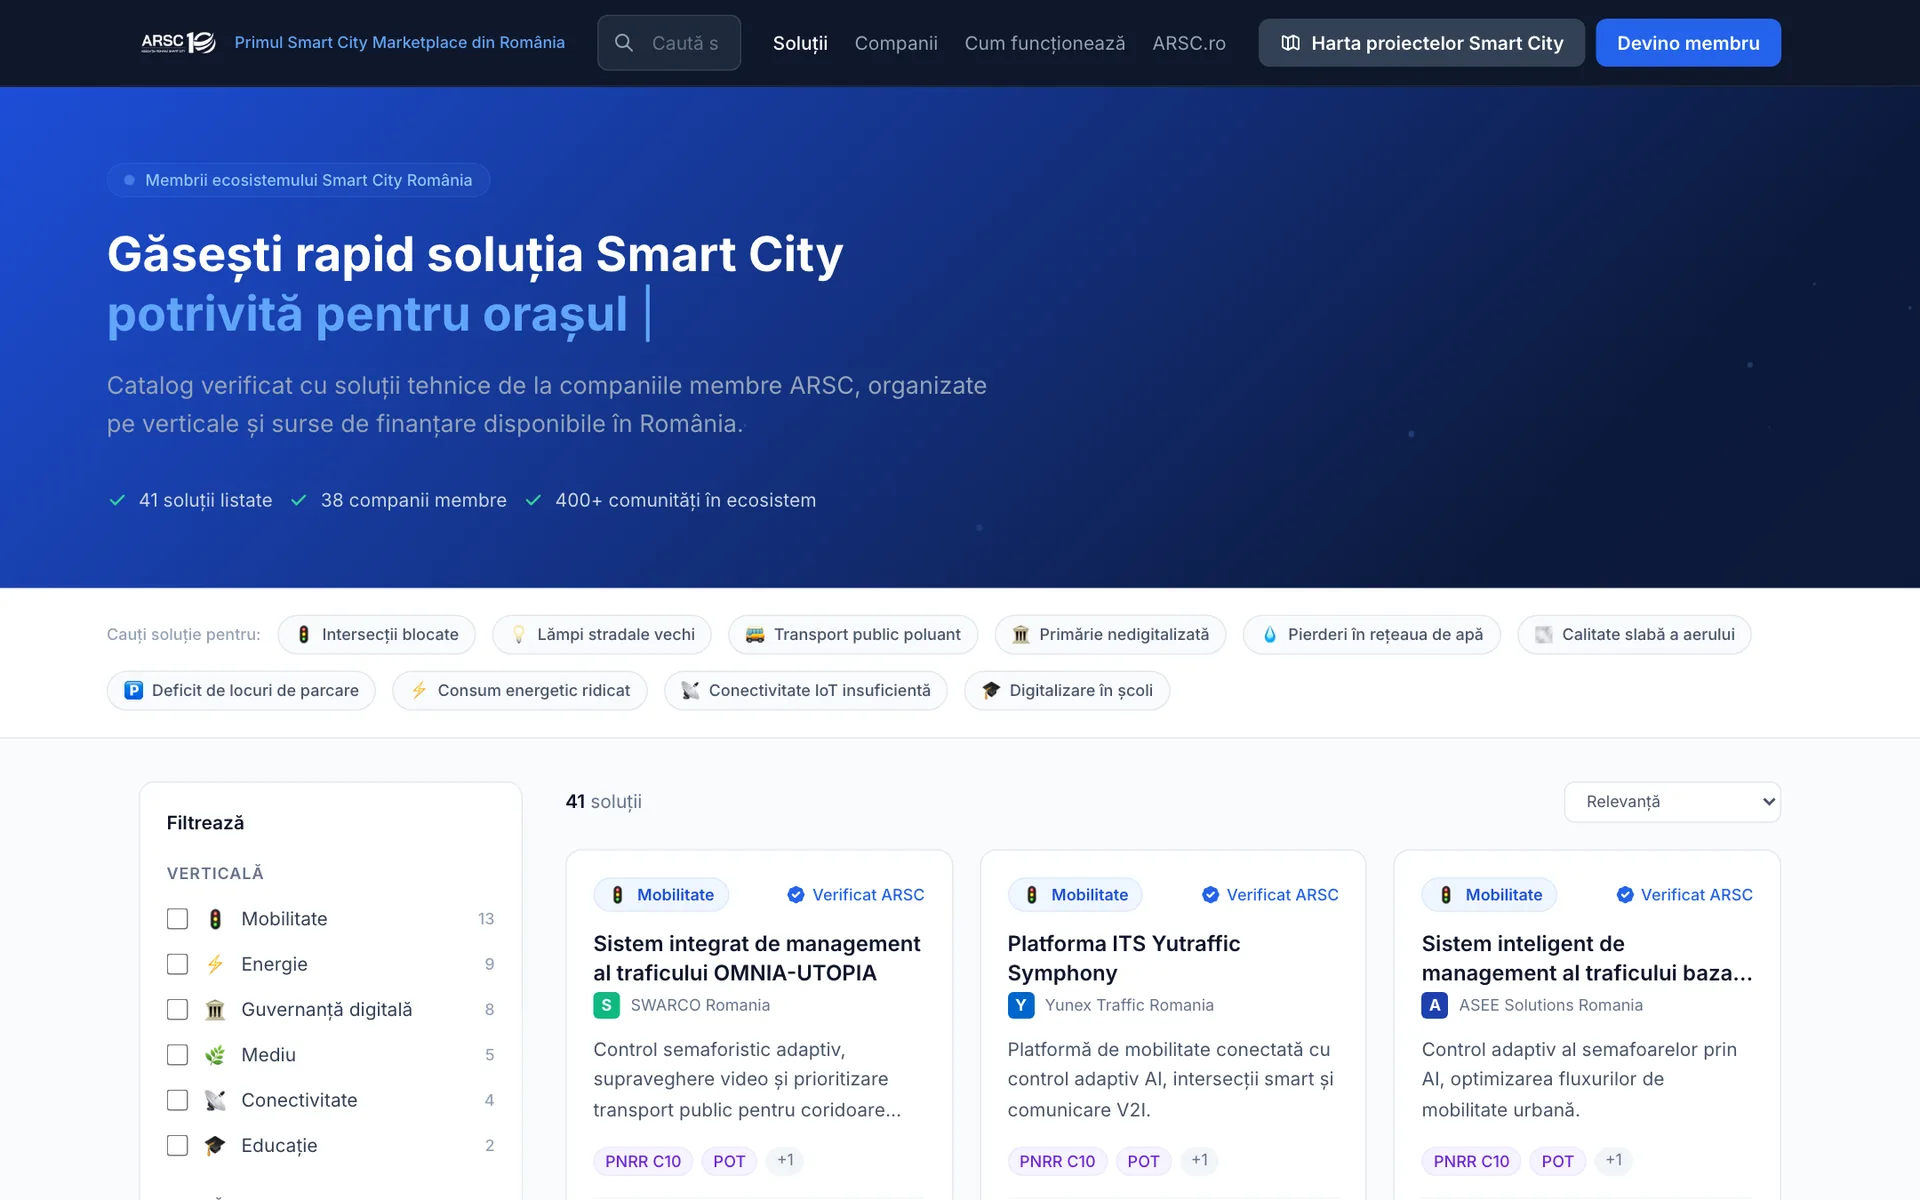
Task: Check the Mediu filter checkbox
Action: [177, 1055]
